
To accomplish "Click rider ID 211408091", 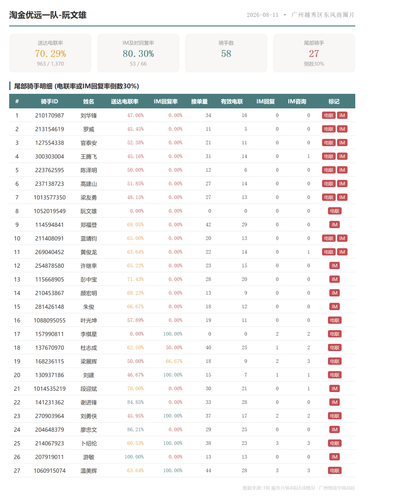I will coord(50,238).
